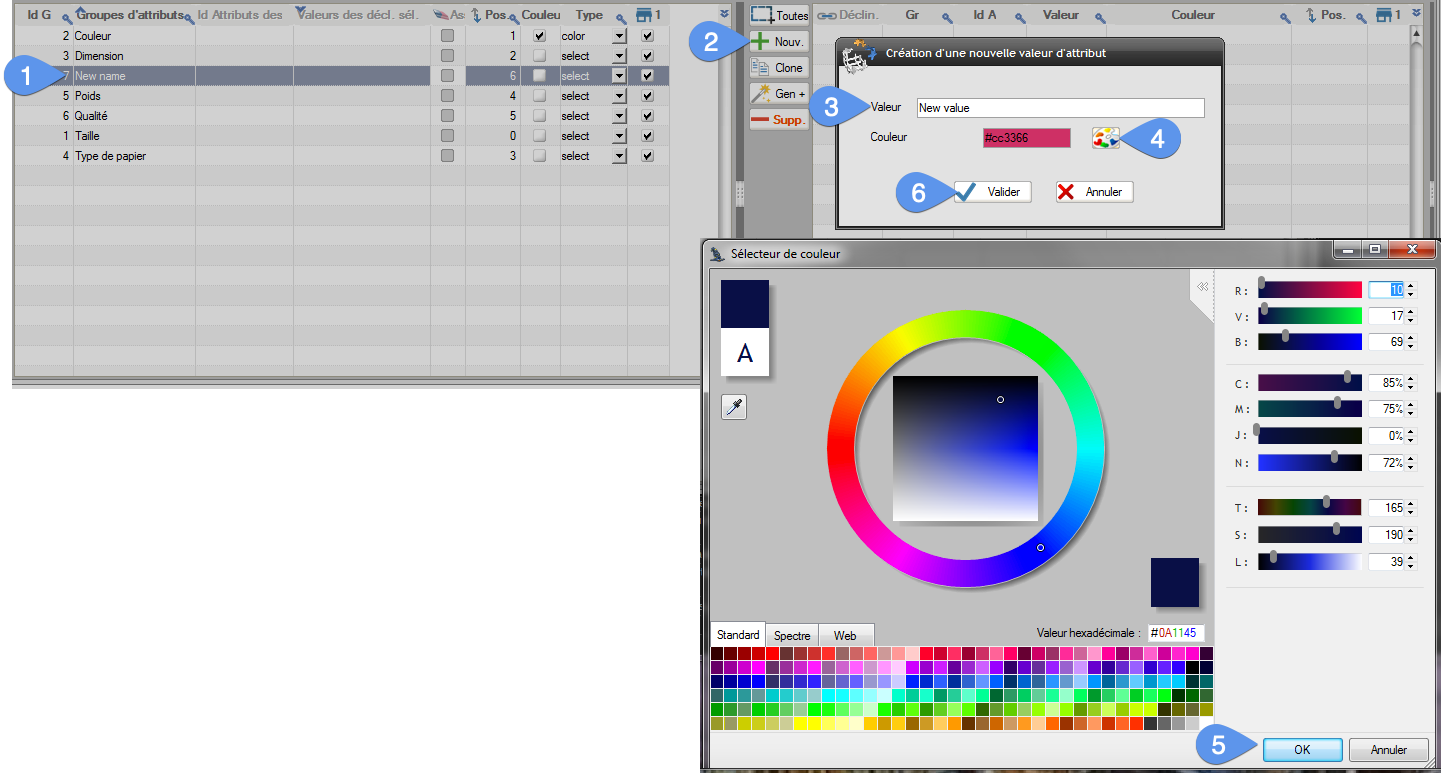
Task: Click Valider to confirm new value
Action: (x=992, y=192)
